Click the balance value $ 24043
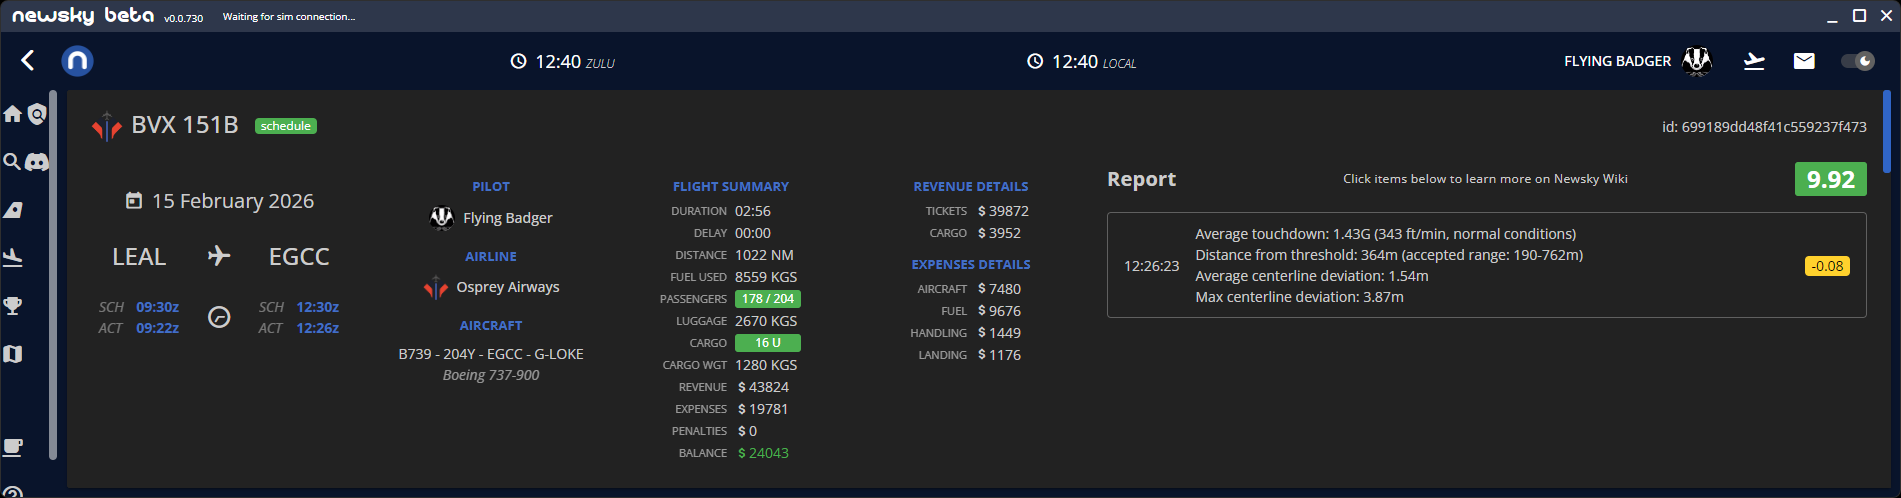1901x498 pixels. (x=763, y=453)
